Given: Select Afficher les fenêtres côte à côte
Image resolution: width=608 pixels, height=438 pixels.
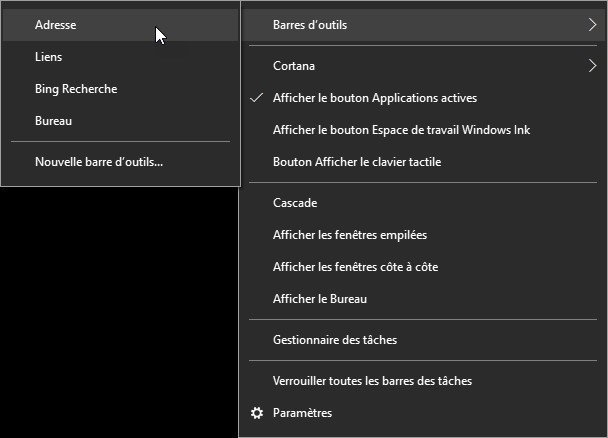Looking at the screenshot, I should (355, 267).
